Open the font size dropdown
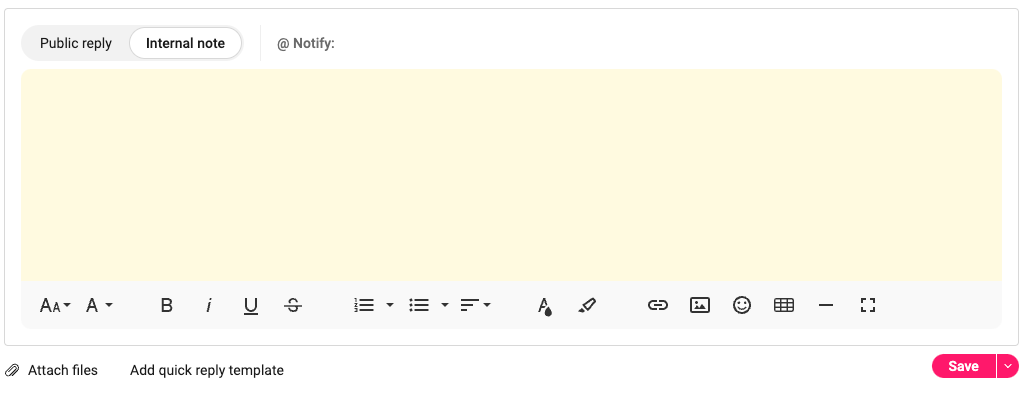The width and height of the screenshot is (1026, 398). click(55, 305)
